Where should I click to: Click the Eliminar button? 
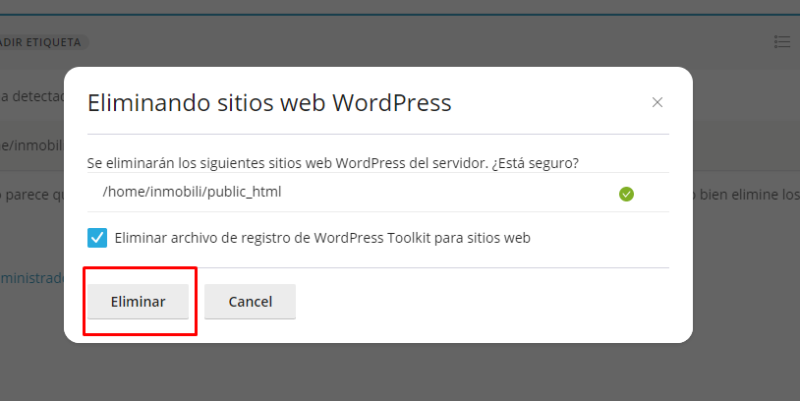[138, 302]
